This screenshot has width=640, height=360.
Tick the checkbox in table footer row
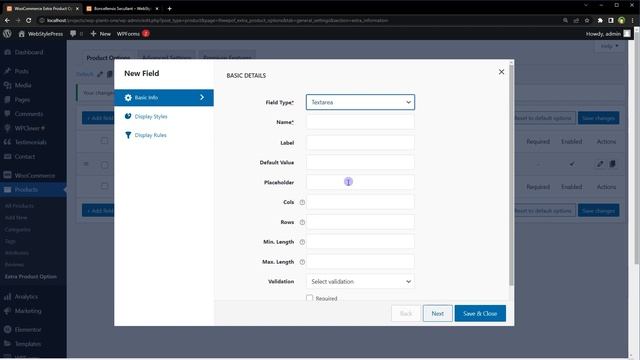(104, 186)
